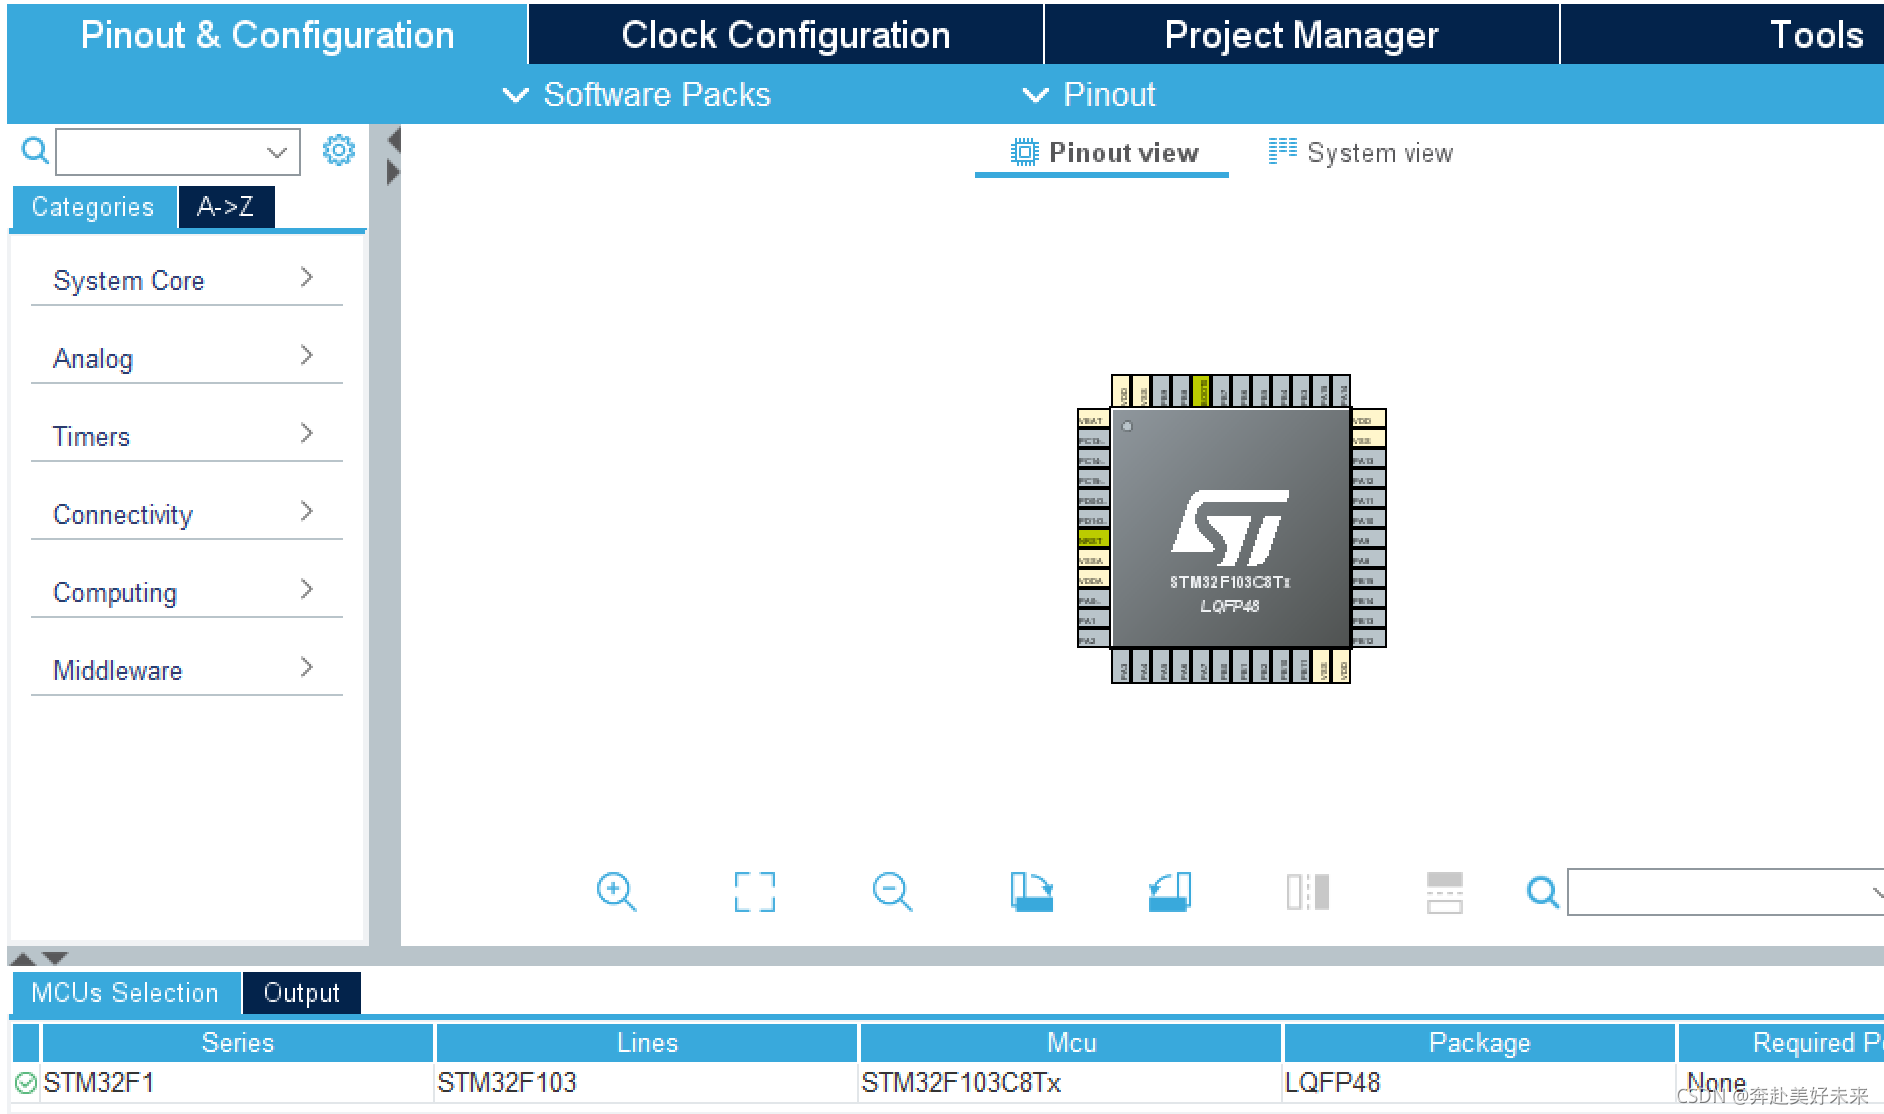Click the STM32F103 lines cell
Viewport: 1884px width, 1114px height.
[x=647, y=1083]
